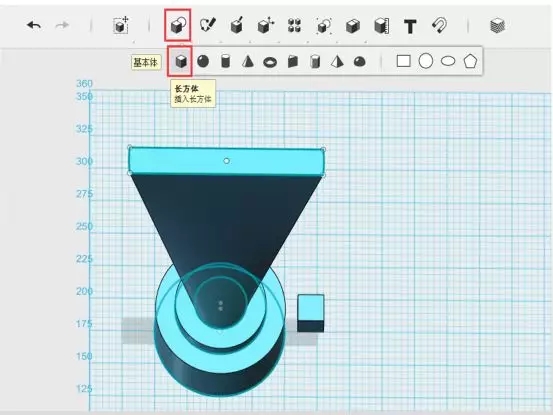Open the basic shapes tool menu
The width and height of the screenshot is (553, 415).
coord(178,25)
